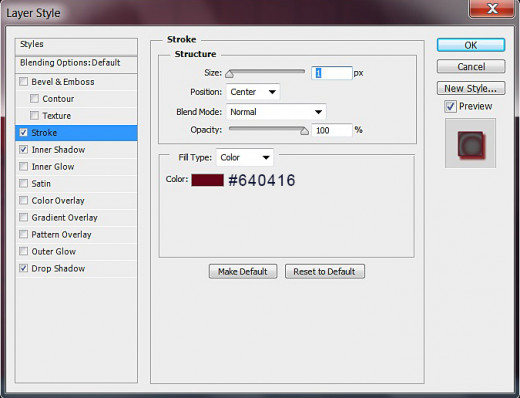520x398 pixels.
Task: Click the OK button
Action: (x=471, y=45)
